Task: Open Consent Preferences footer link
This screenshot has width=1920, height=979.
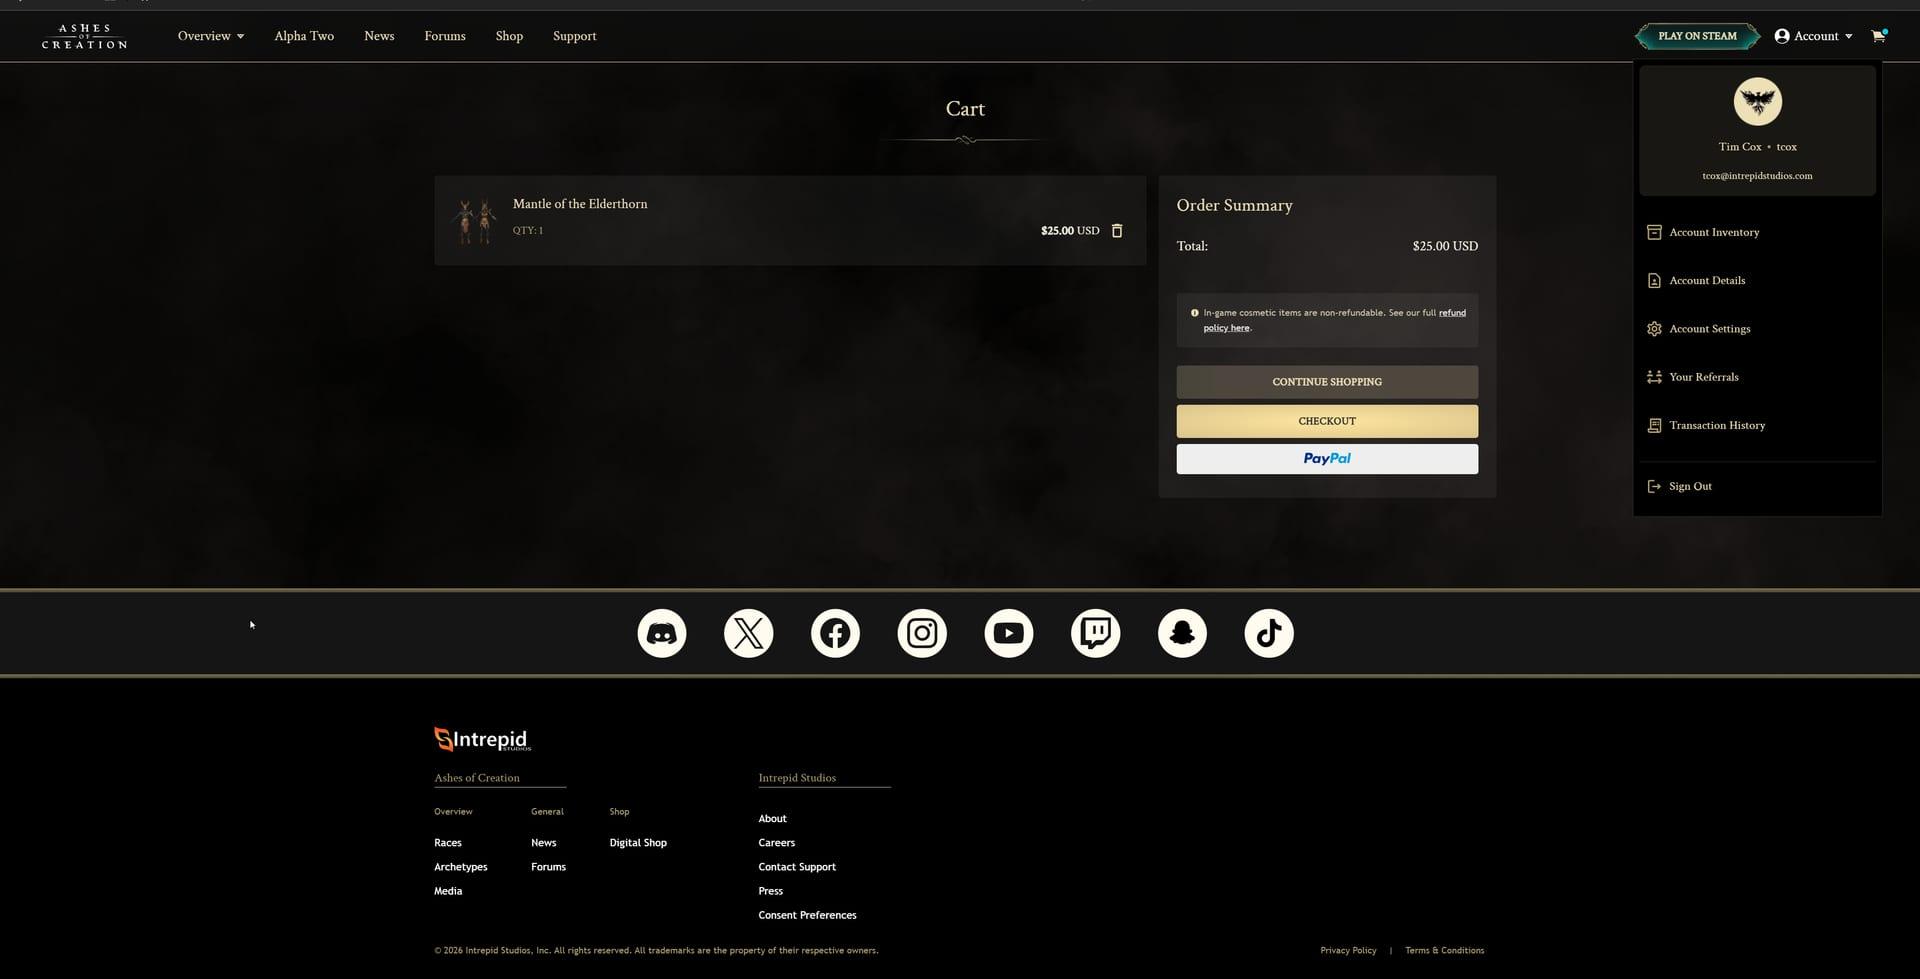Action: click(808, 915)
